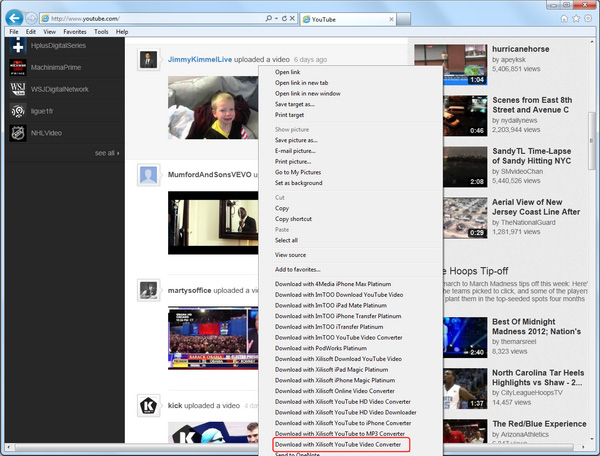The height and width of the screenshot is (456, 600).
Task: Select 'E-mail picture...' menu entry
Action: point(295,151)
